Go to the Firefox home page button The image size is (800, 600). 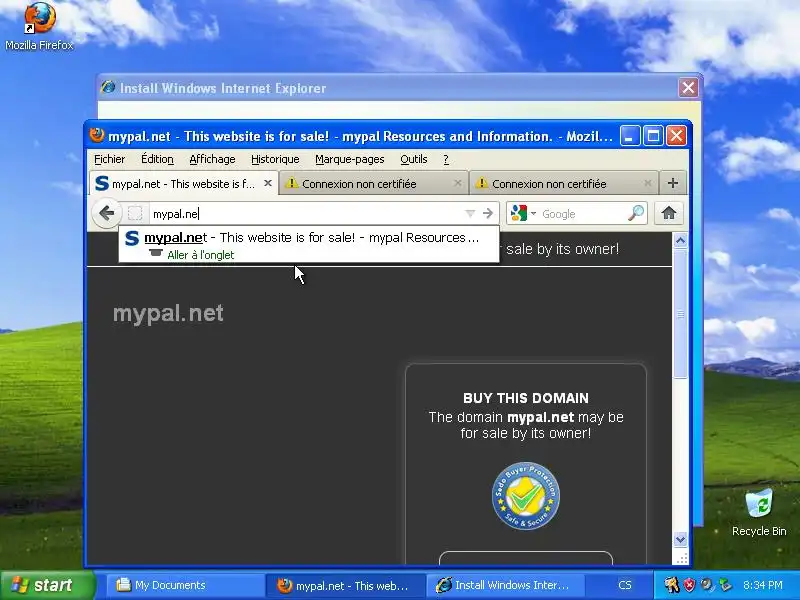pos(669,213)
